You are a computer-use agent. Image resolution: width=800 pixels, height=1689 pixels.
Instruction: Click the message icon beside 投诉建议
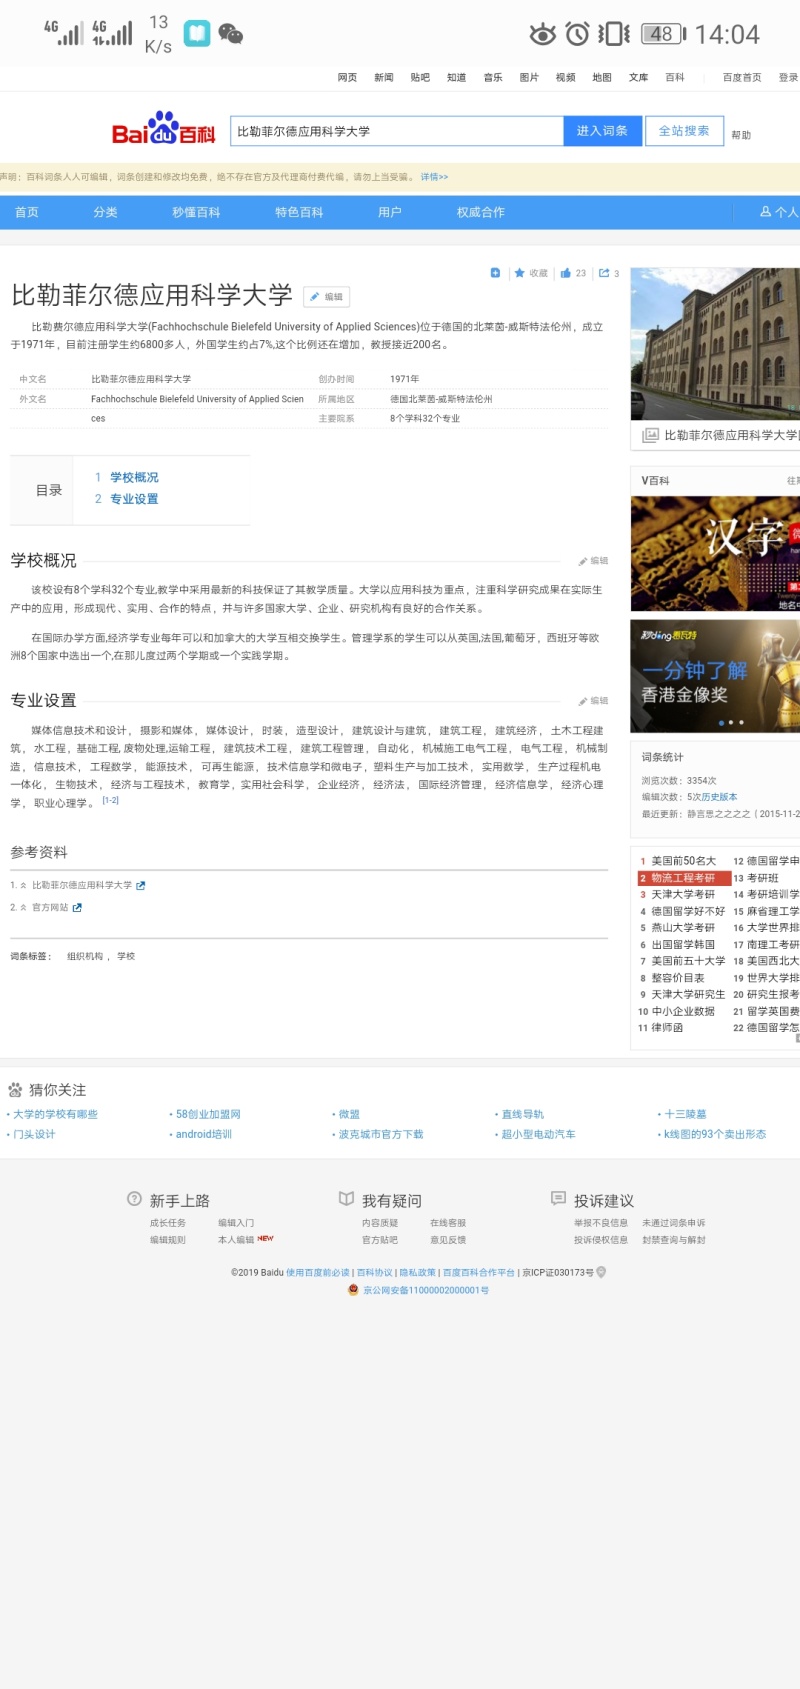558,1198
